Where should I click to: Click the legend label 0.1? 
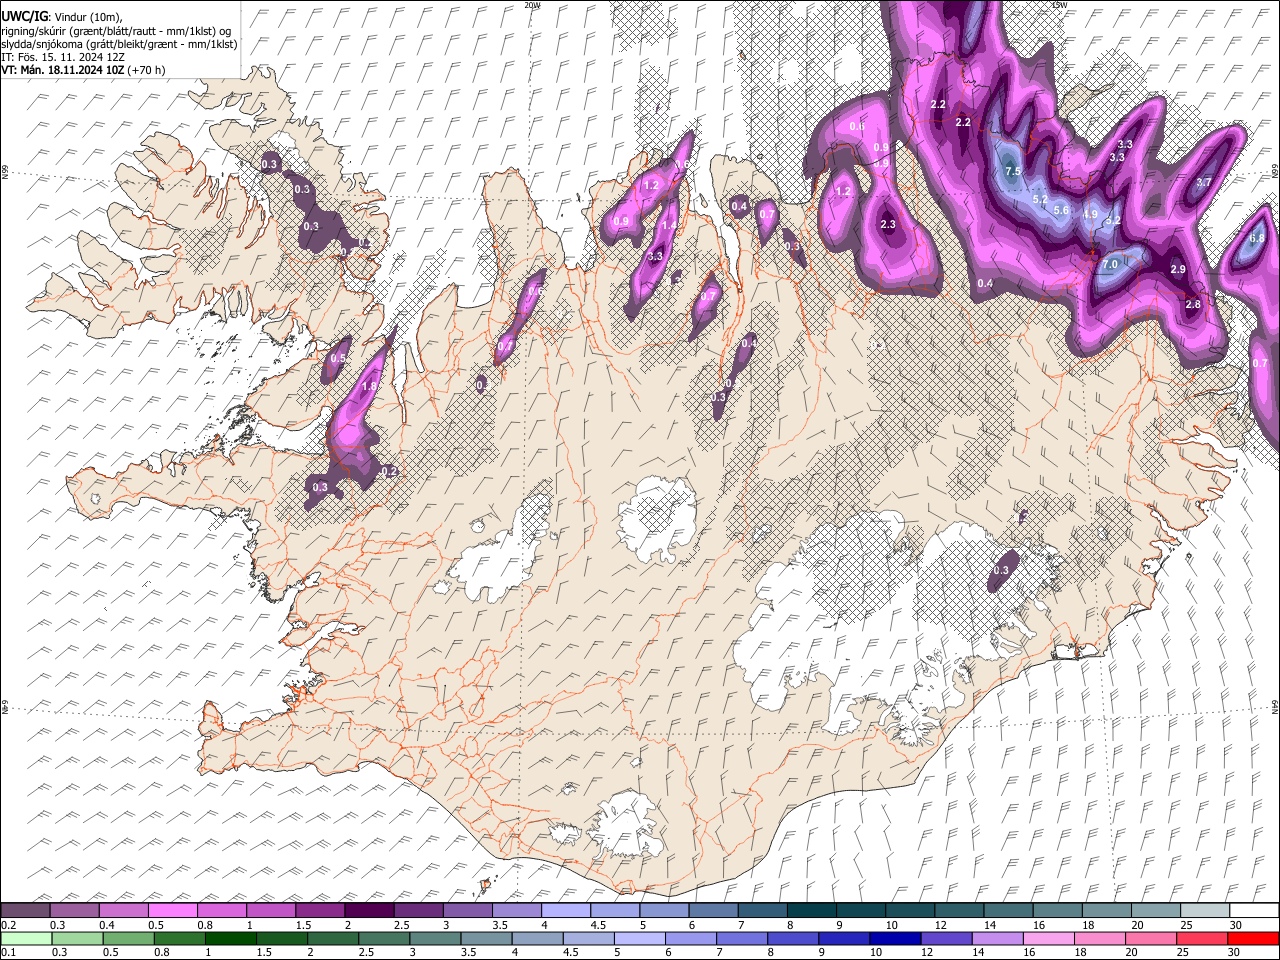tap(8, 953)
